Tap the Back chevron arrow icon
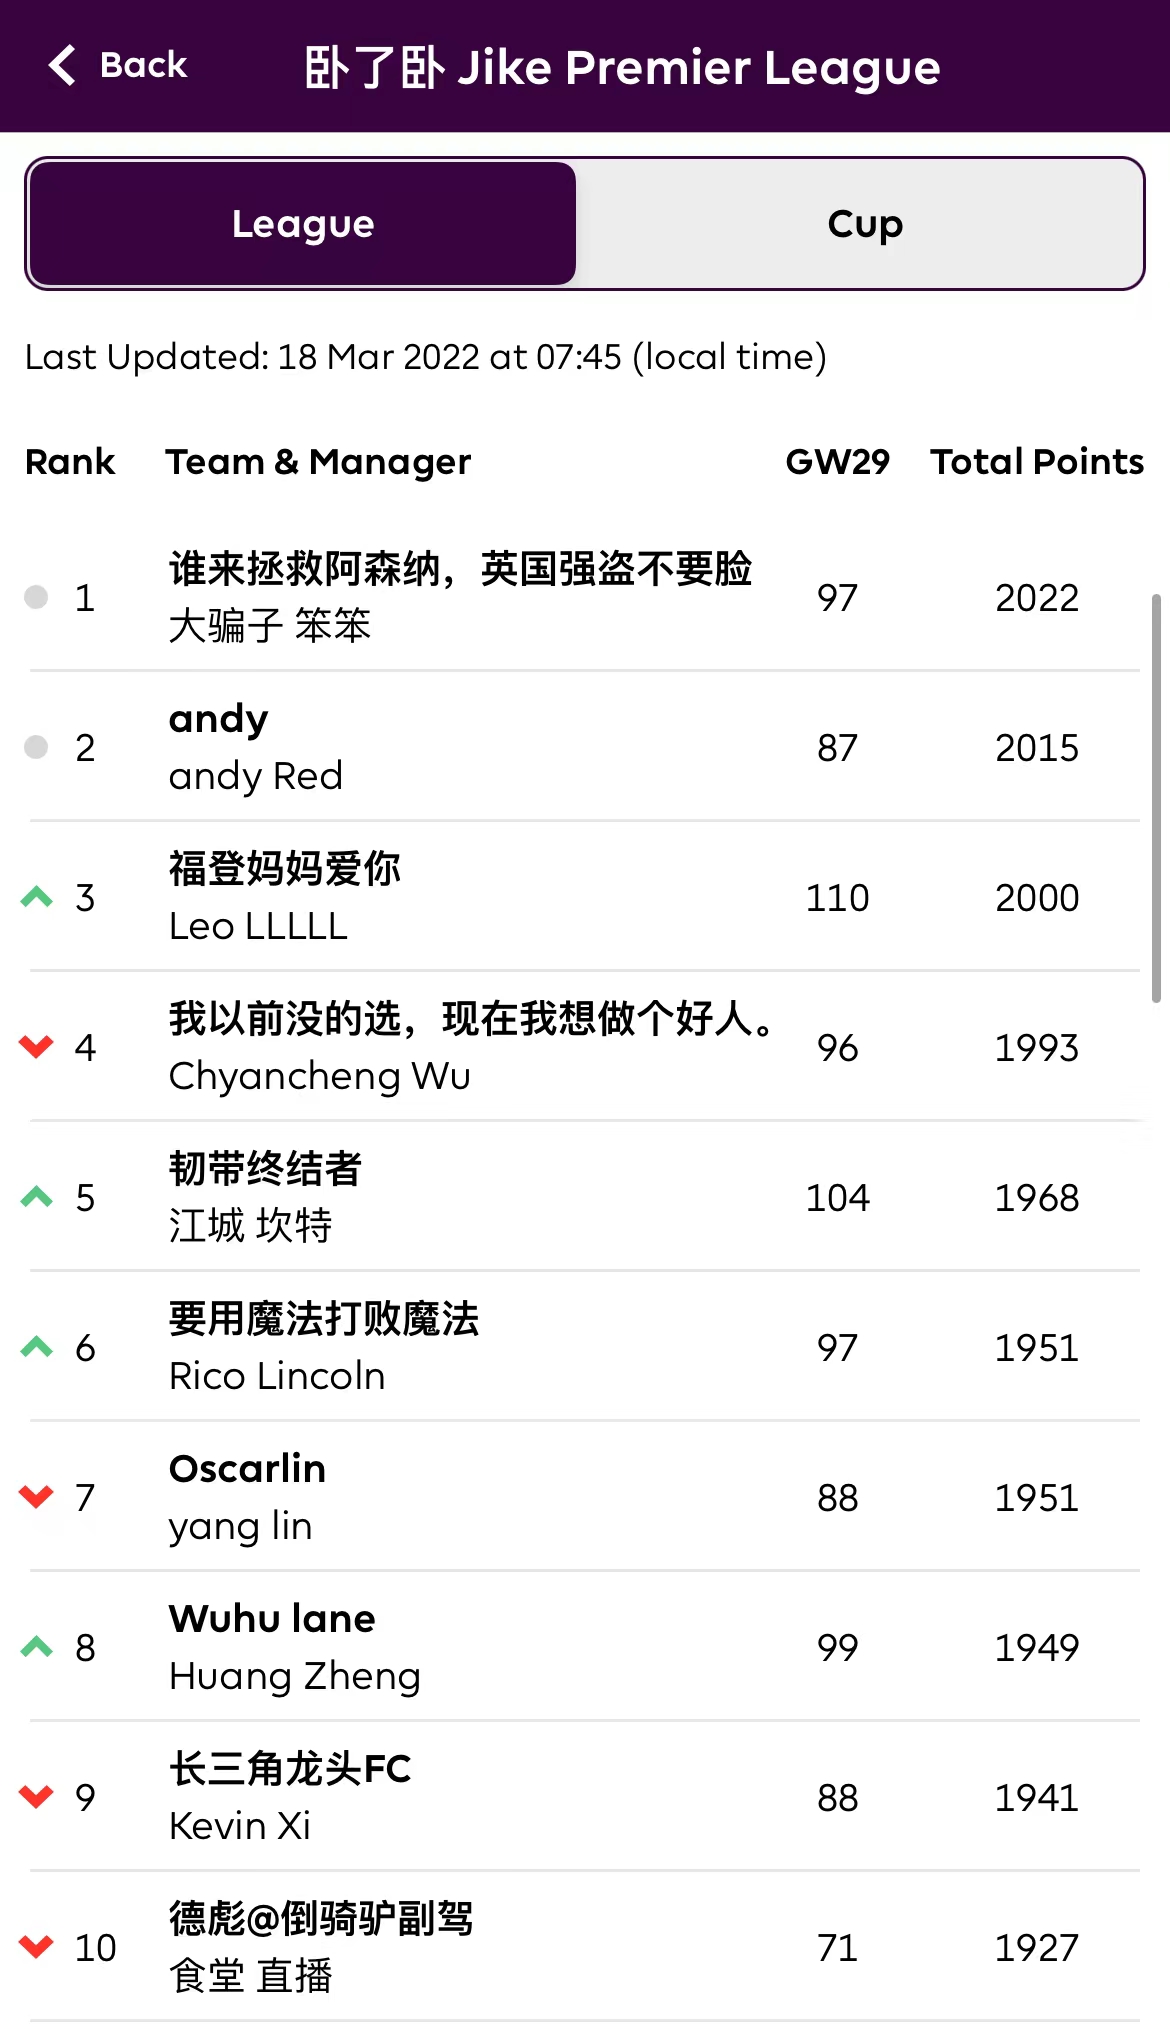Image resolution: width=1170 pixels, height=2028 pixels. pos(62,66)
